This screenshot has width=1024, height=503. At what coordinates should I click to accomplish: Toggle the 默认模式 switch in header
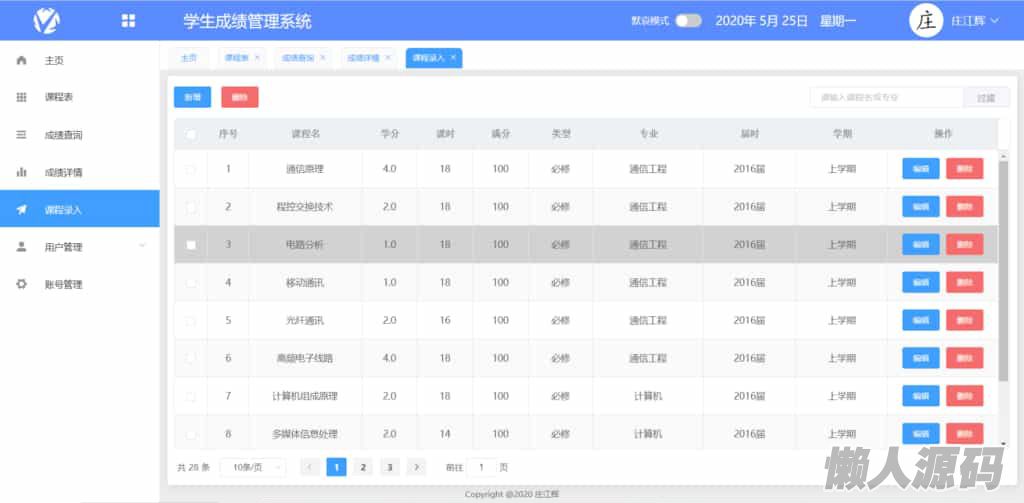[x=688, y=21]
